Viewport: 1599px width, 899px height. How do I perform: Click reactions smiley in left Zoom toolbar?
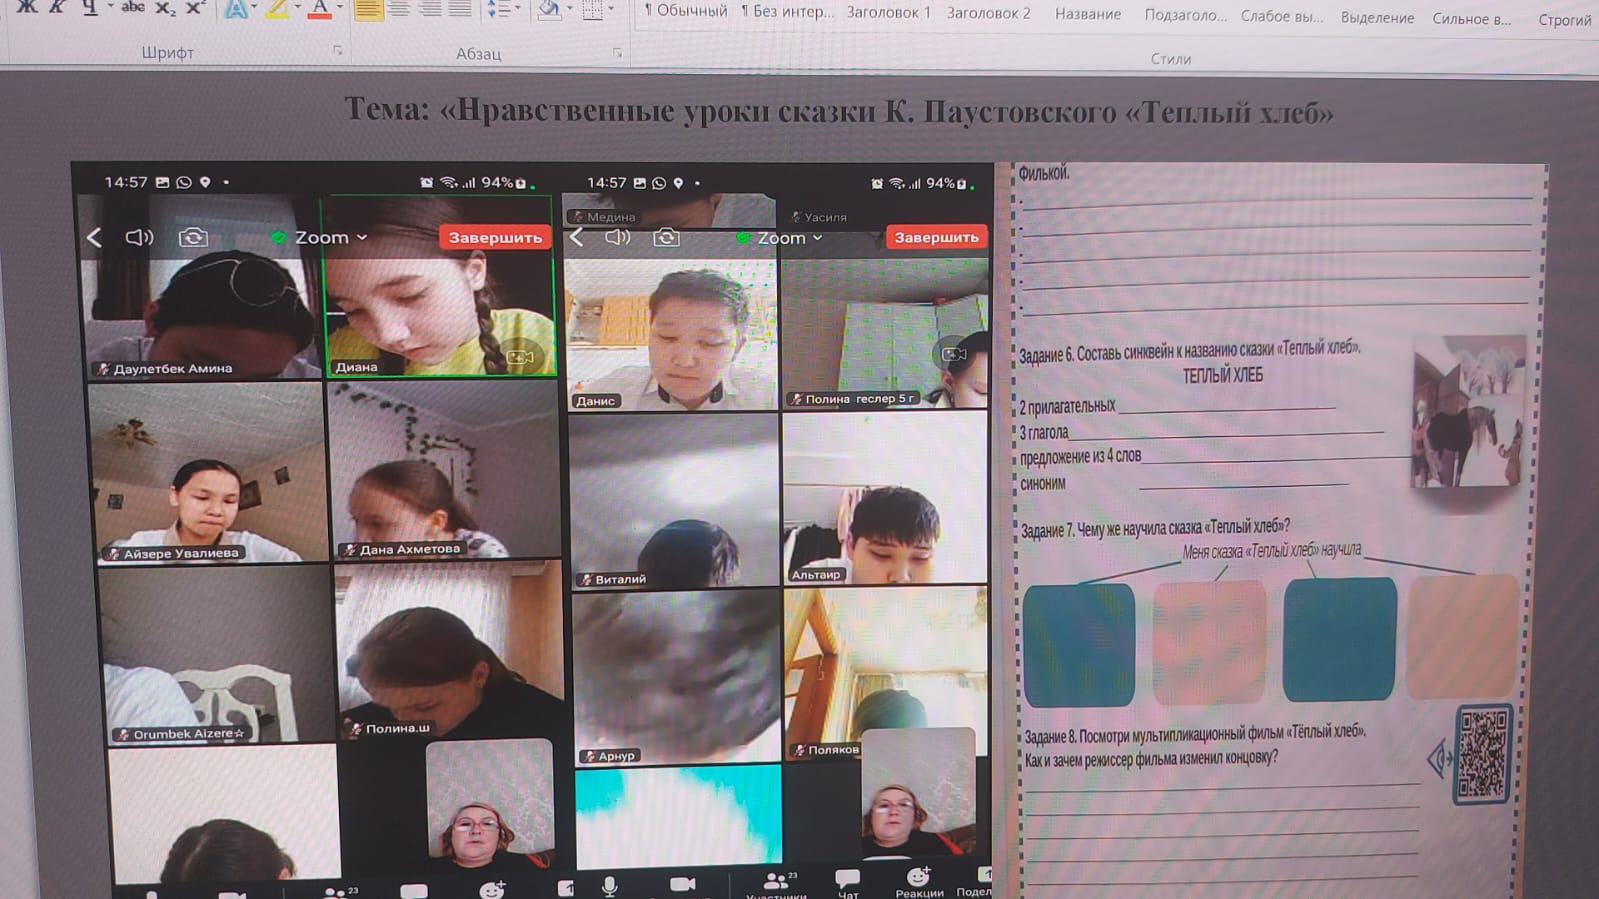[492, 889]
